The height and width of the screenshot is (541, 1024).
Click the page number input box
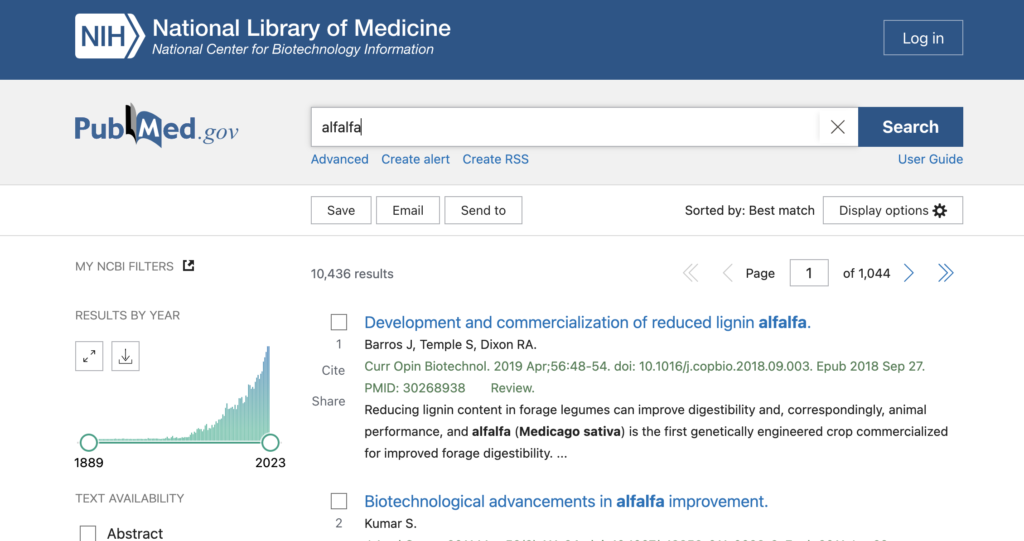(808, 273)
